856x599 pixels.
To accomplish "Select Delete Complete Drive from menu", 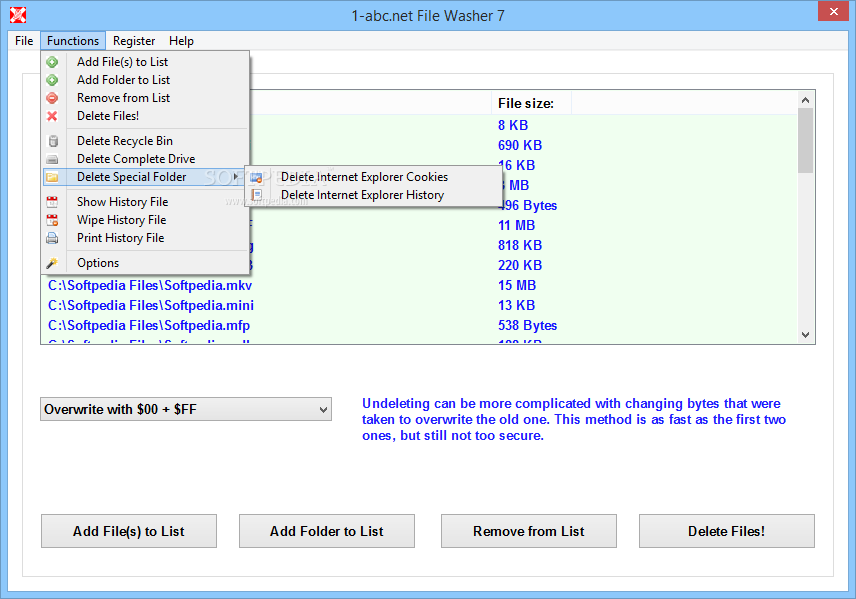I will [x=145, y=159].
